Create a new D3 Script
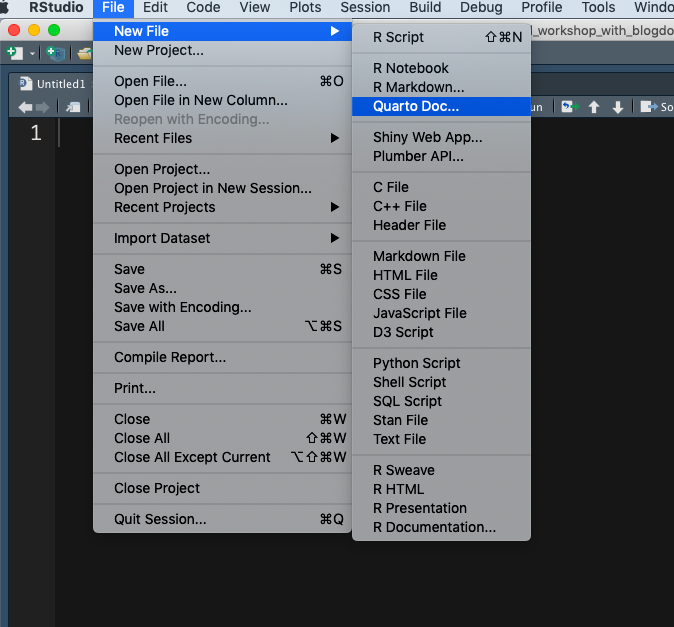This screenshot has height=627, width=674. point(441,332)
